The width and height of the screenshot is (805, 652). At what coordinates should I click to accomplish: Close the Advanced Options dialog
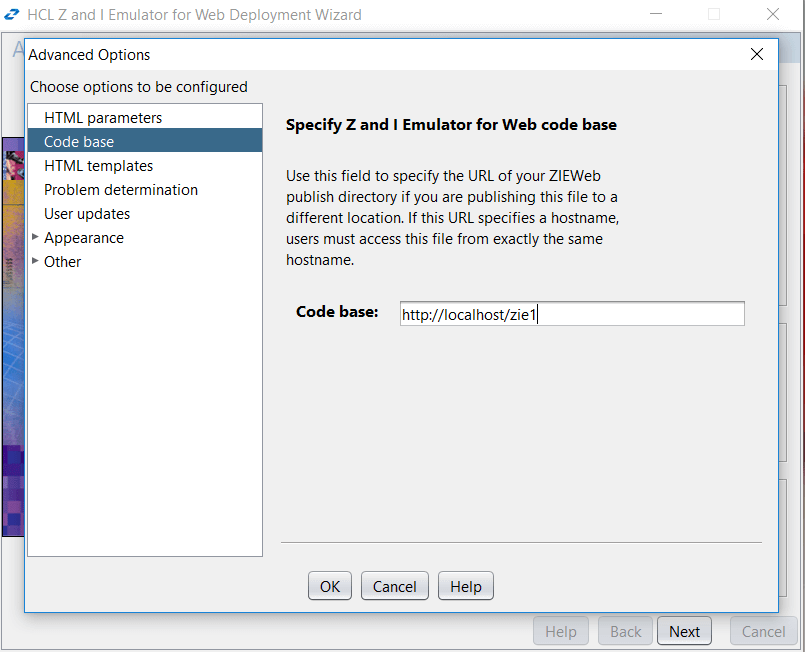click(x=757, y=54)
